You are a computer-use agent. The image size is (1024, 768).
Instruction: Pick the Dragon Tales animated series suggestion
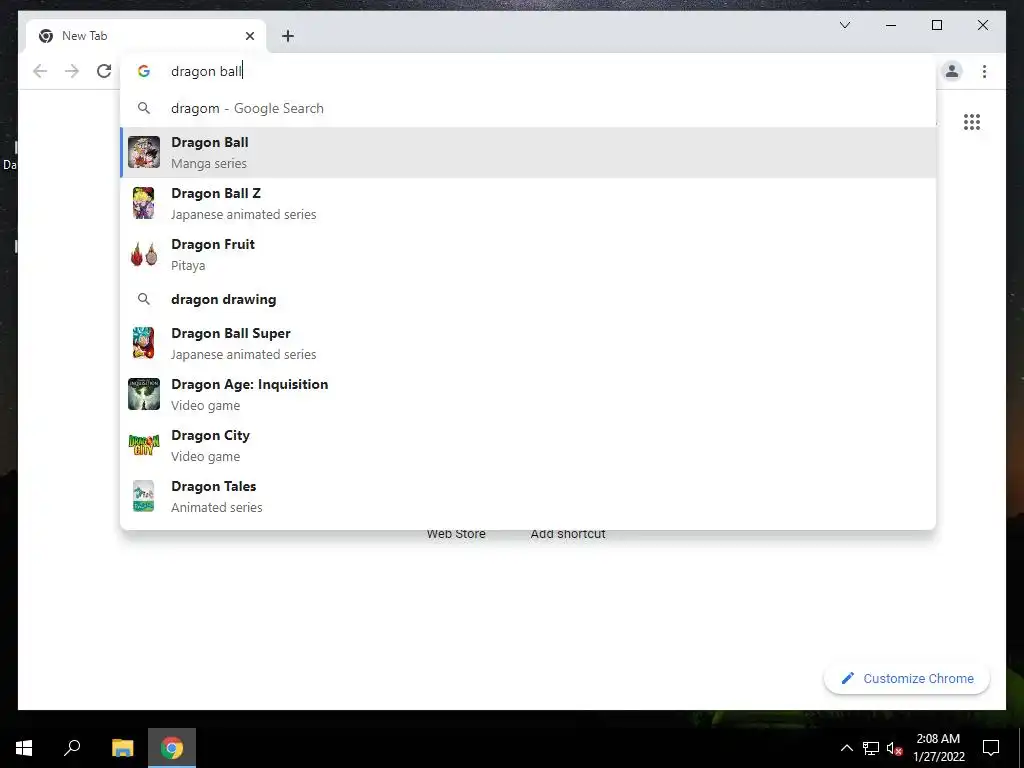528,496
